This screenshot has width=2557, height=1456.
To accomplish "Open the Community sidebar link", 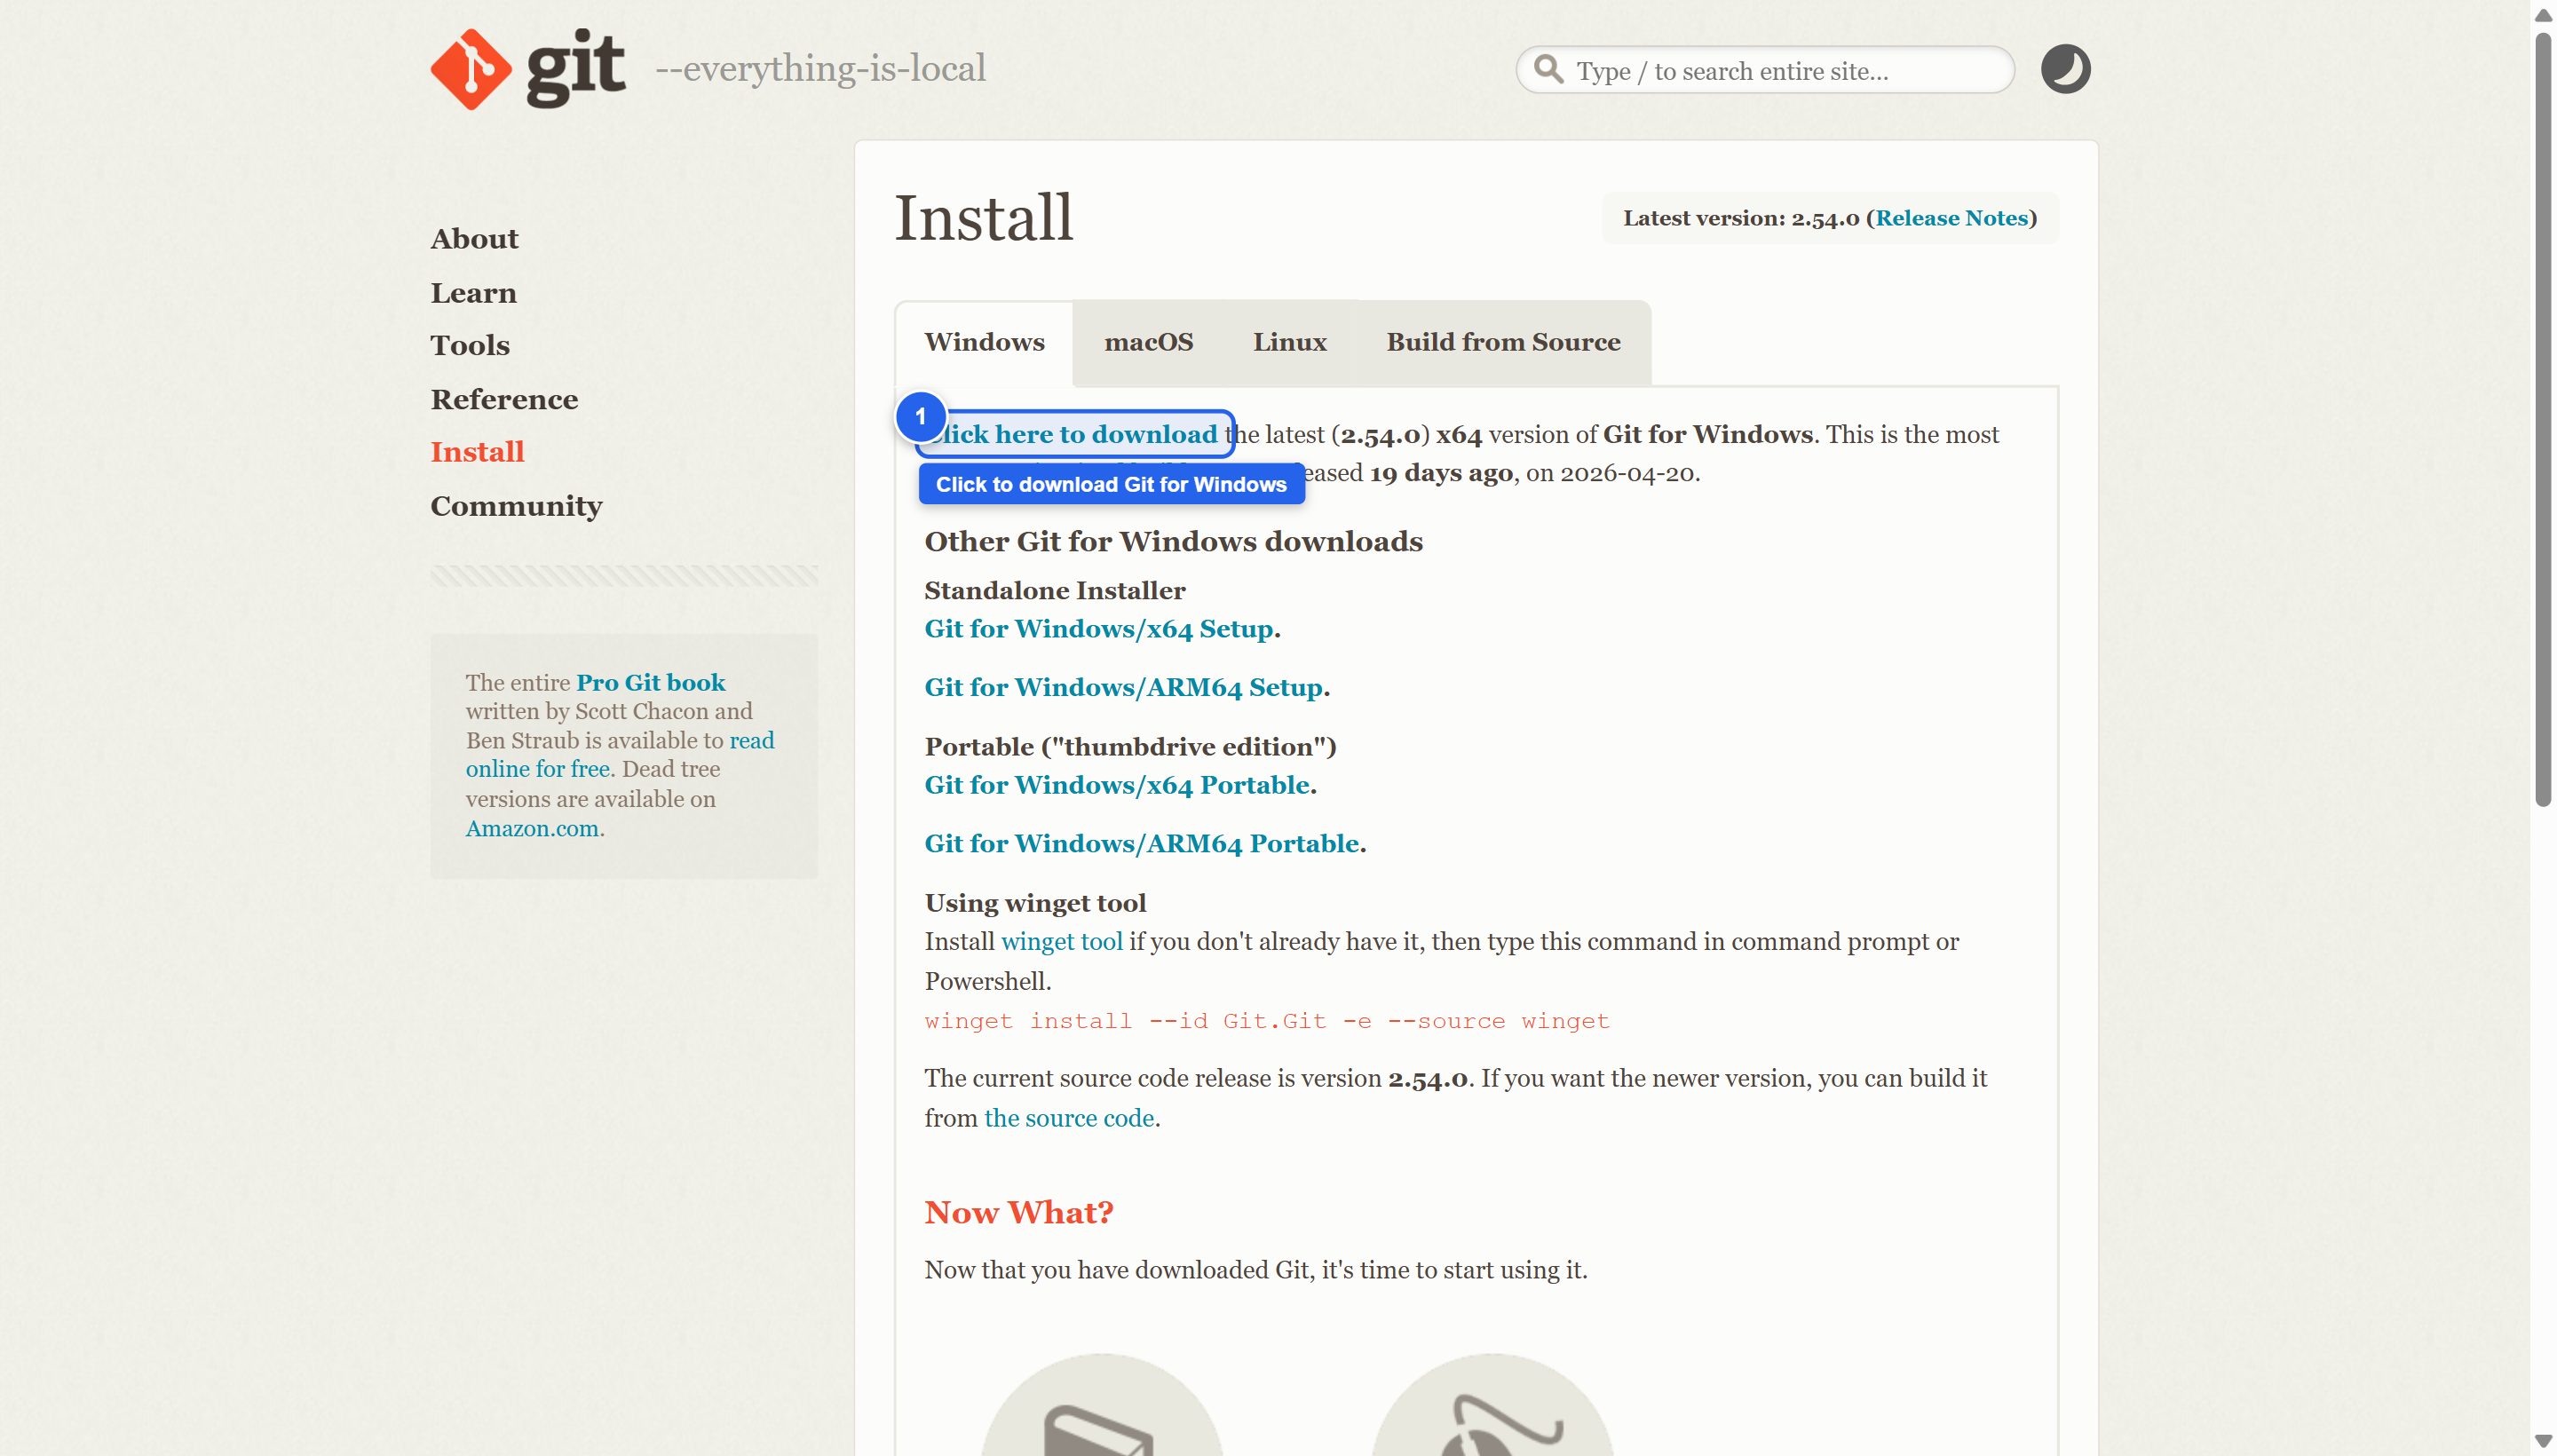I will click(516, 506).
